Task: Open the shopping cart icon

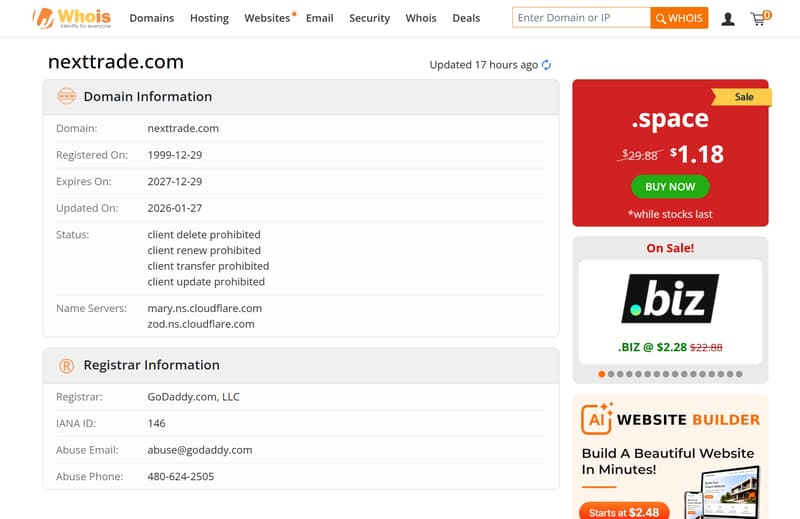Action: point(760,18)
